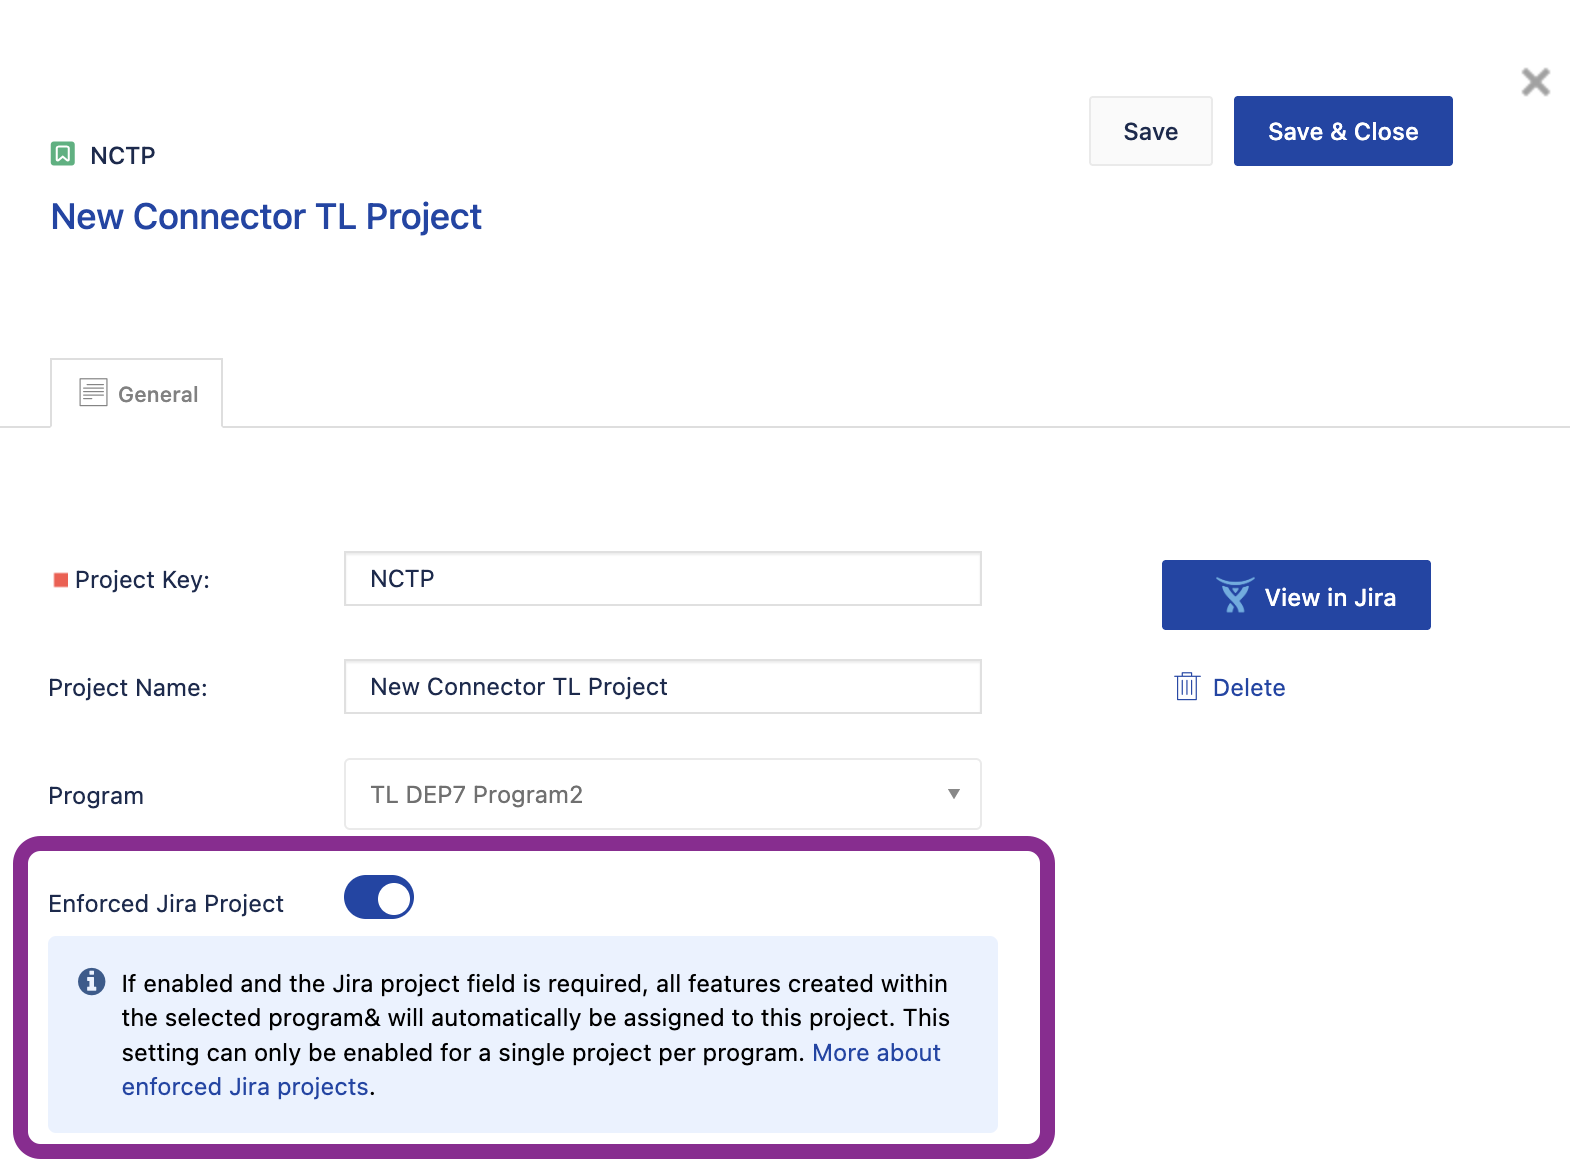Click the General tab document icon
The width and height of the screenshot is (1570, 1176).
coord(93,392)
